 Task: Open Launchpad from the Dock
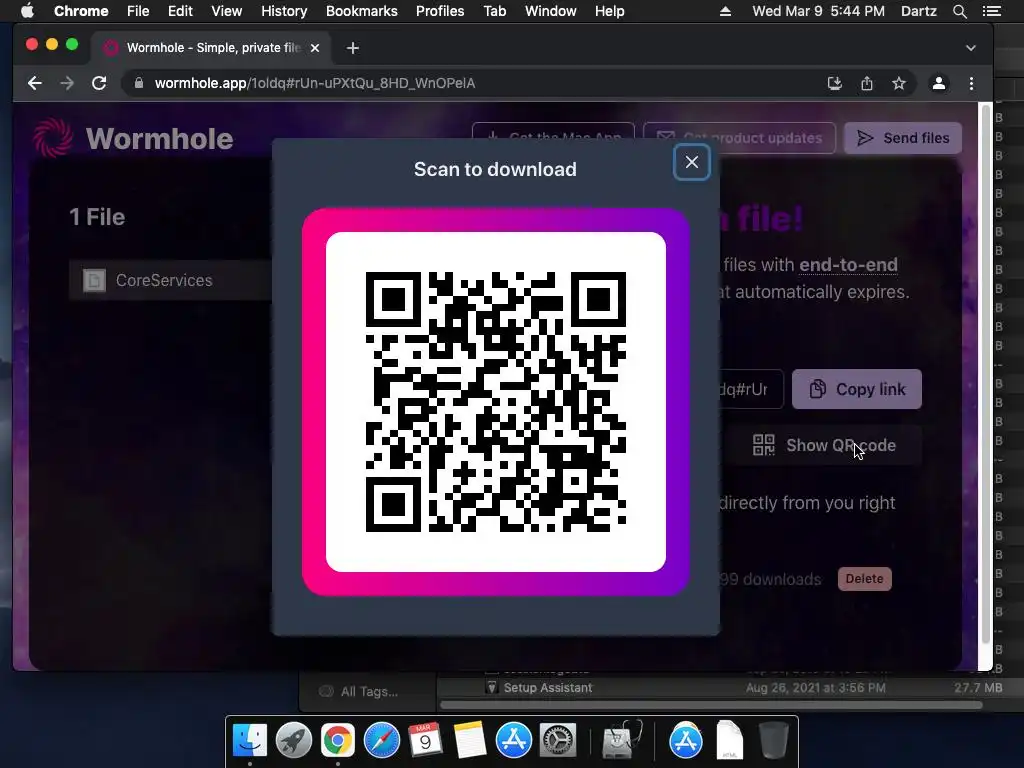pyautogui.click(x=294, y=740)
